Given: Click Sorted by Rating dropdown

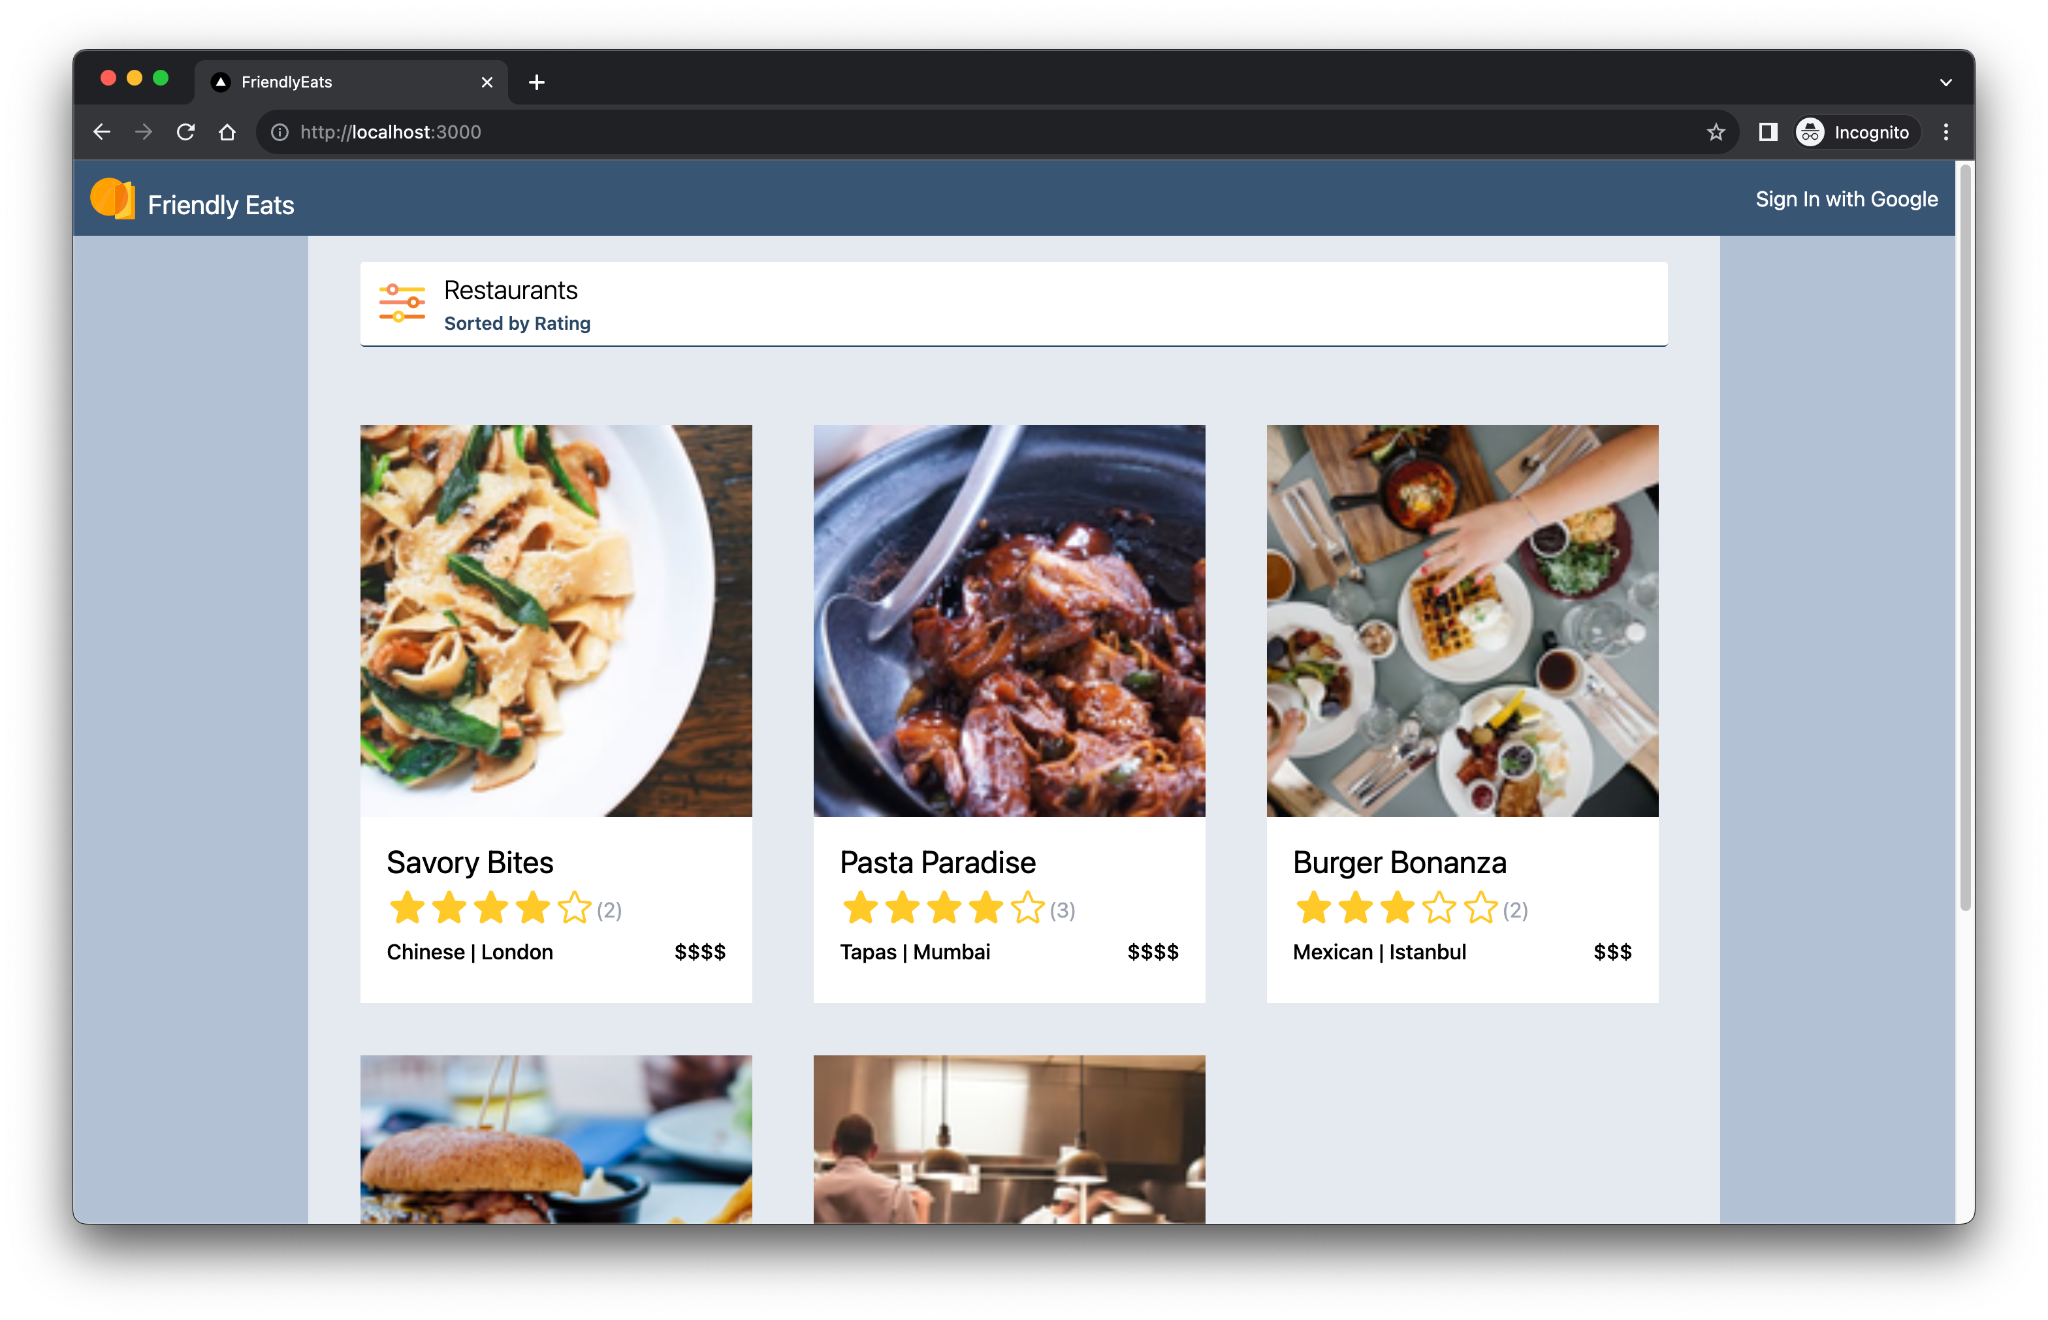Looking at the screenshot, I should [x=516, y=323].
